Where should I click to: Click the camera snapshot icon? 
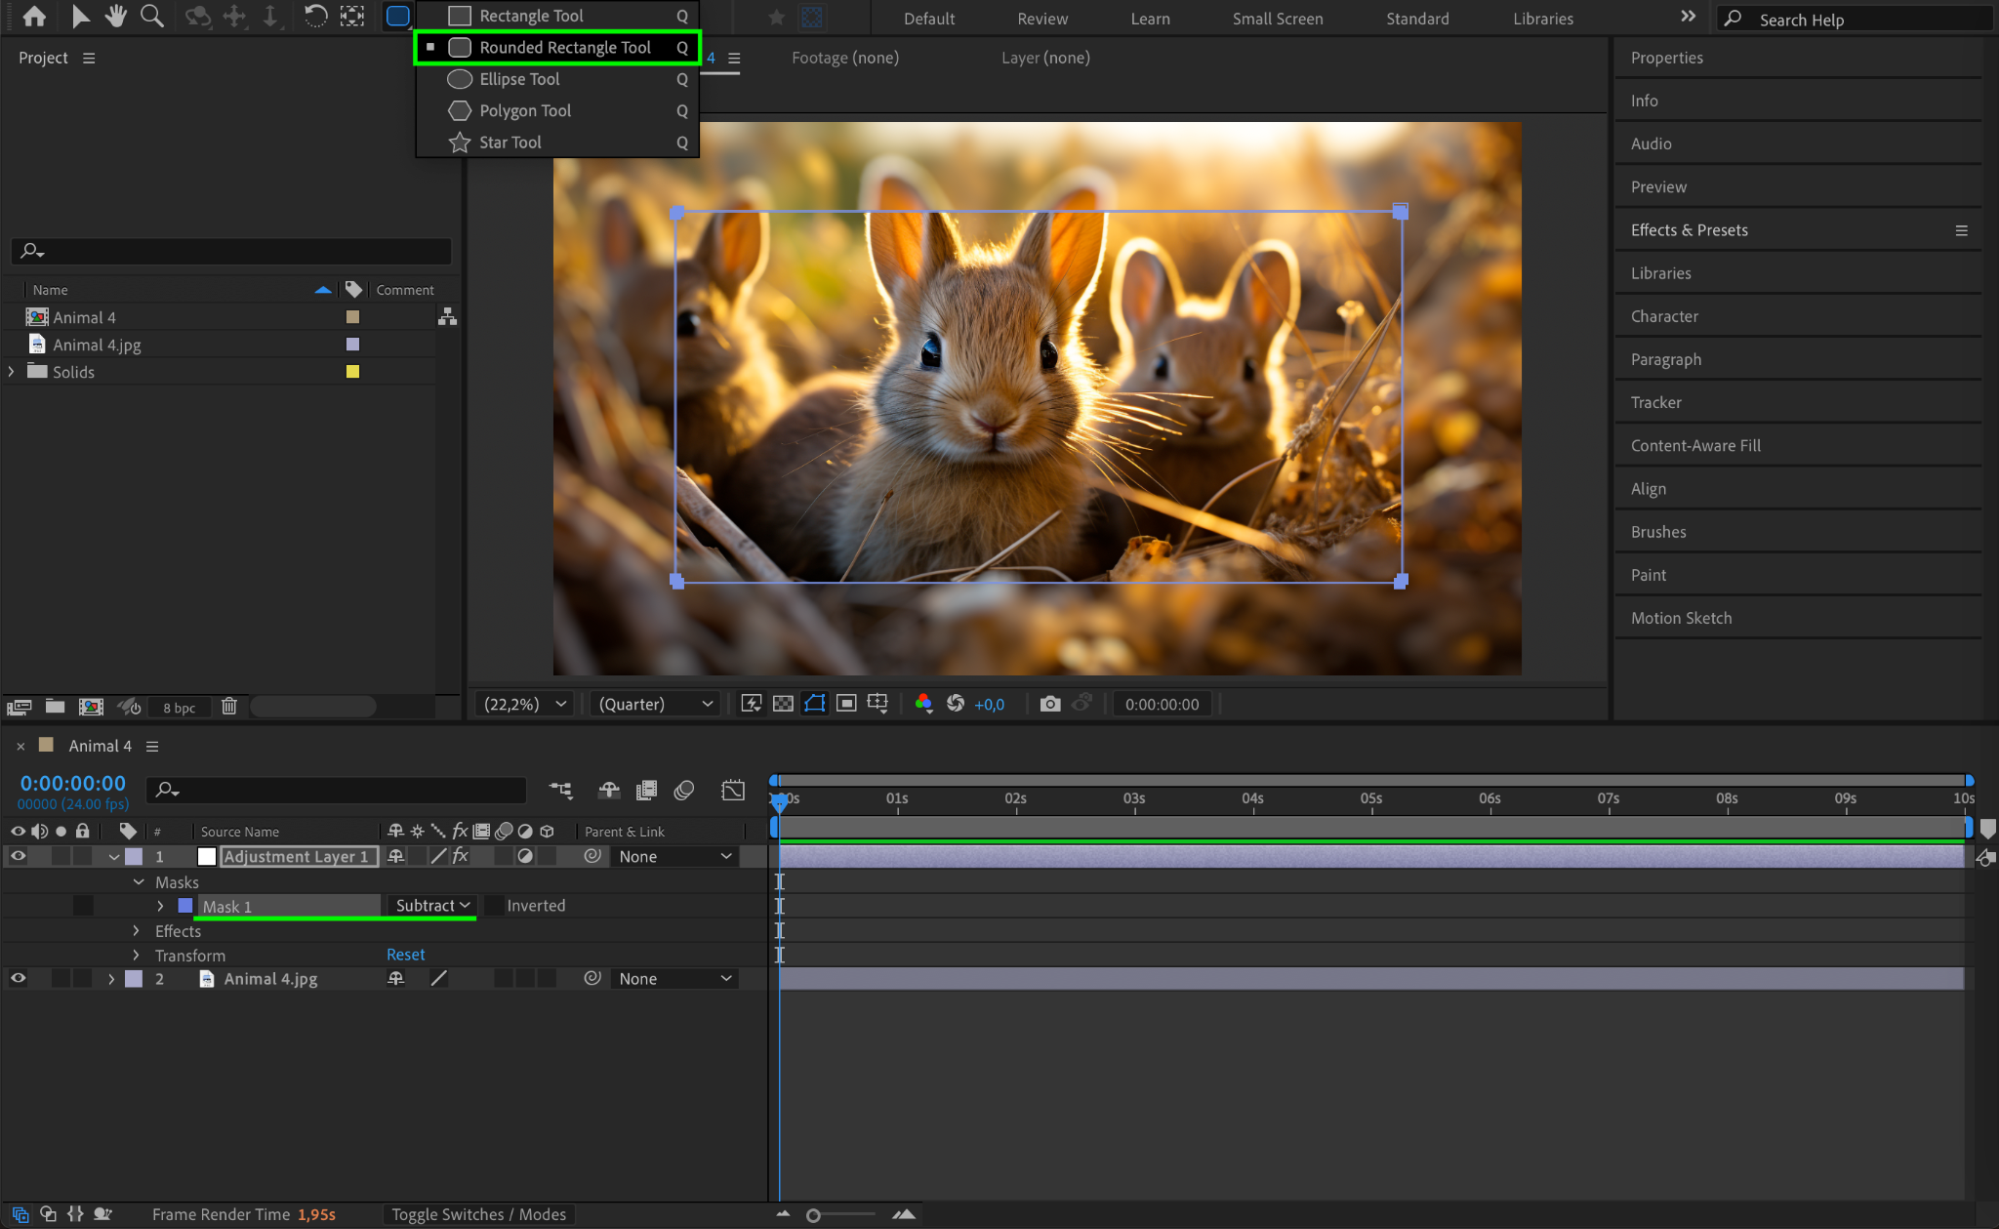pos(1049,704)
